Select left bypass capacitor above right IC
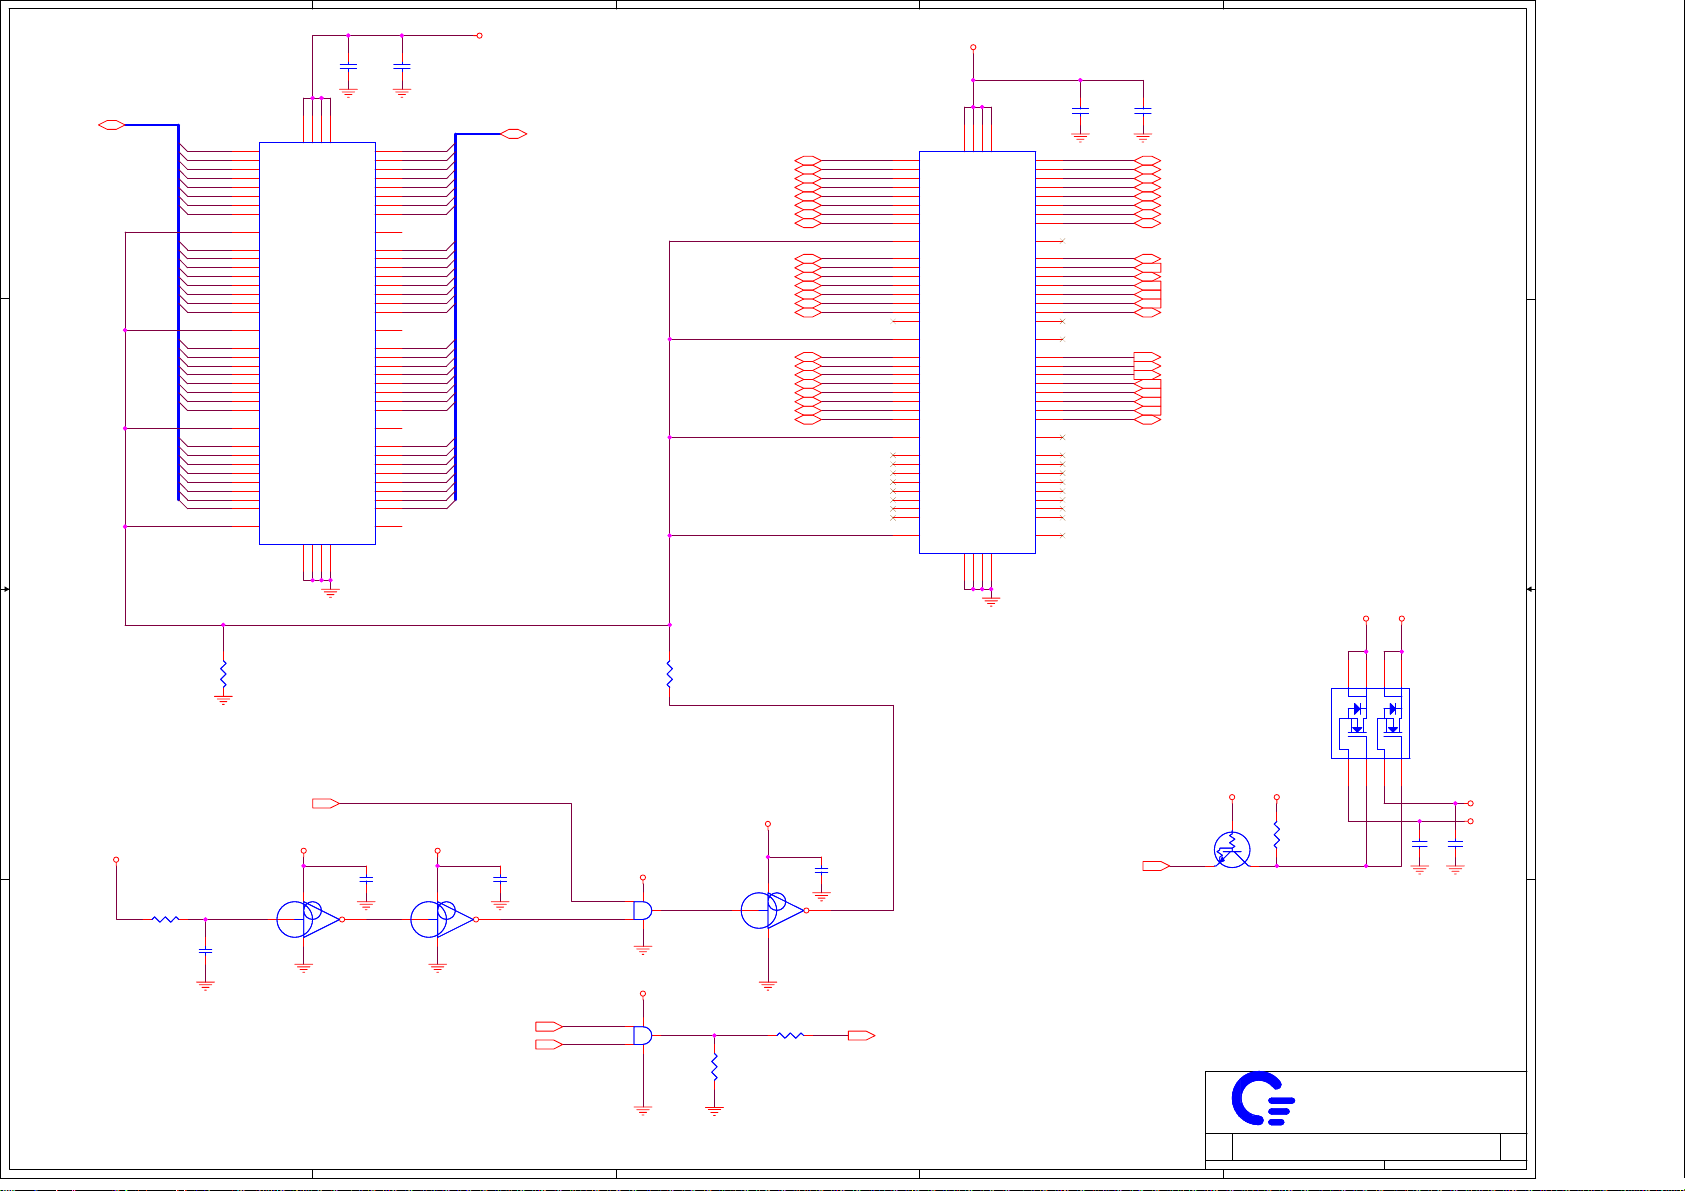Screen dimensions: 1685x1191 tap(1080, 110)
